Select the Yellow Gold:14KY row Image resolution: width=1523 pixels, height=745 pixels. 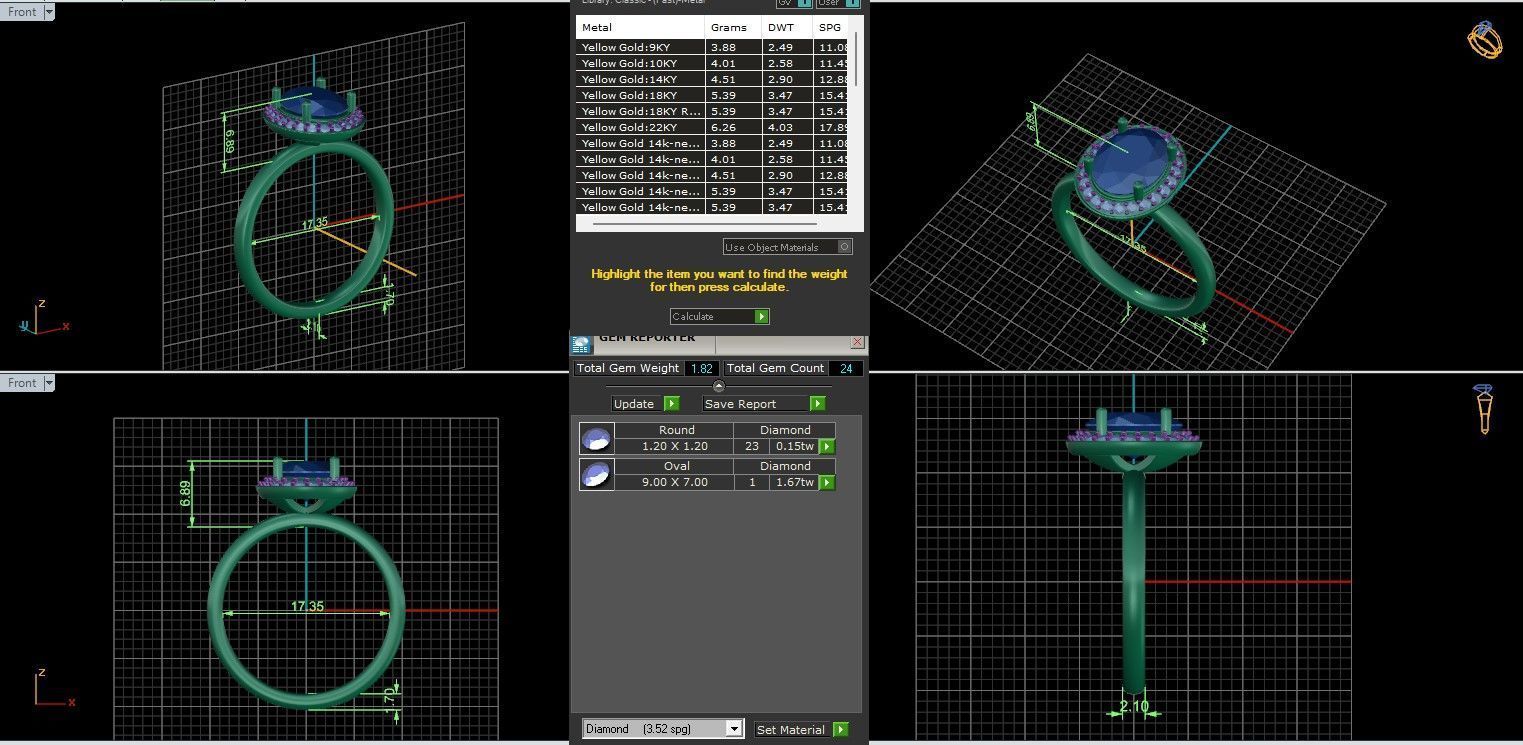coord(712,79)
